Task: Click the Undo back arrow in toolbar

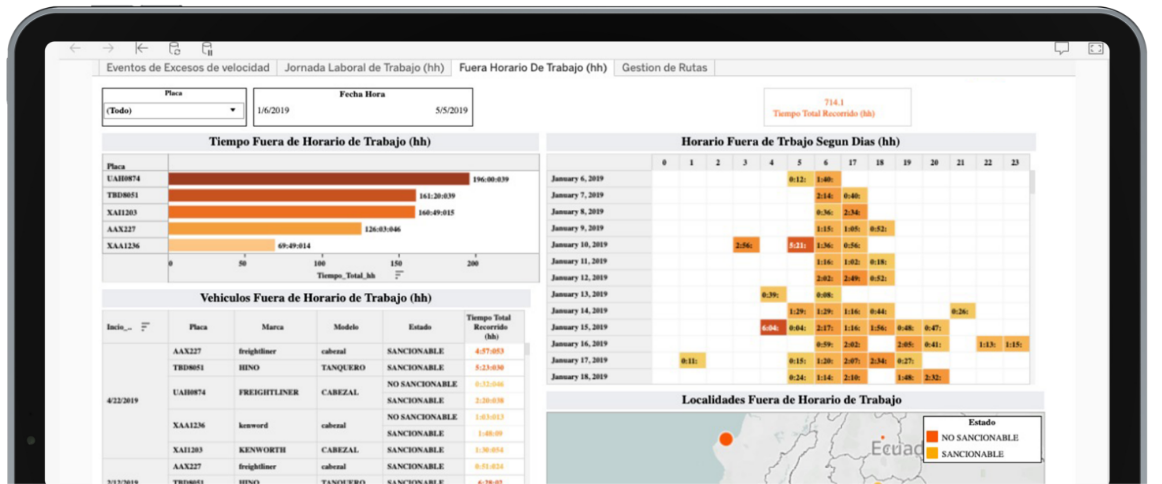Action: 76,48
